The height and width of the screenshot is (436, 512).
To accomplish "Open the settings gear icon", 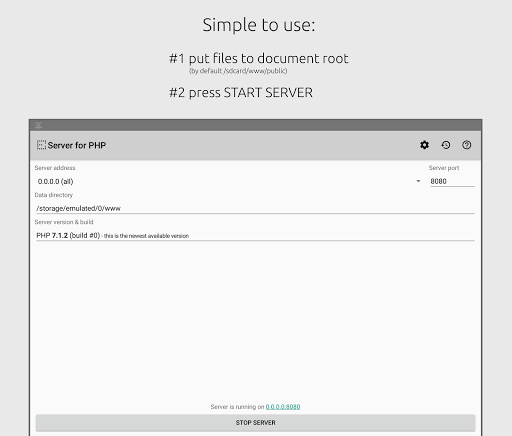I will [424, 145].
